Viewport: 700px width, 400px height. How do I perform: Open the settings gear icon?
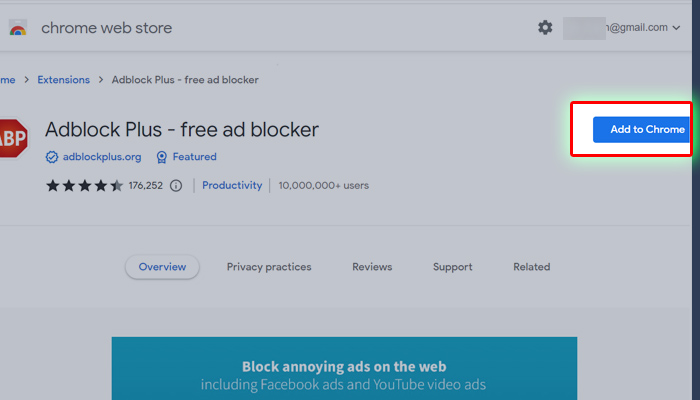click(x=545, y=28)
